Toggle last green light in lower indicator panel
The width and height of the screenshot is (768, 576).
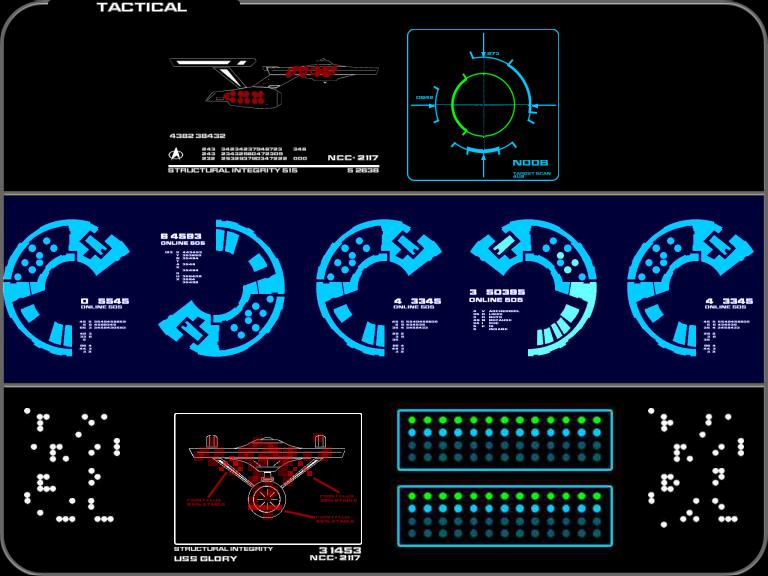[597, 496]
